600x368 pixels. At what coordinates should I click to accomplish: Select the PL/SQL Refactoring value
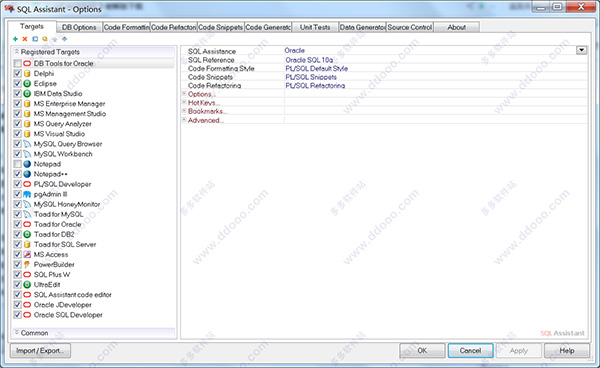click(315, 86)
